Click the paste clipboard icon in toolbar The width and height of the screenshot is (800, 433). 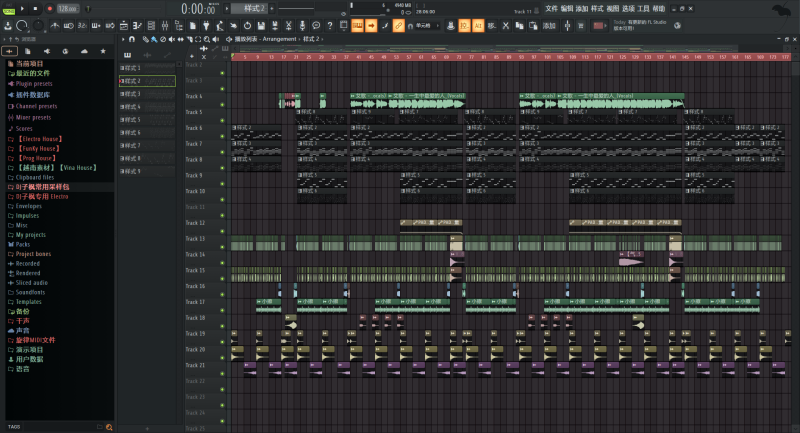pyautogui.click(x=533, y=26)
